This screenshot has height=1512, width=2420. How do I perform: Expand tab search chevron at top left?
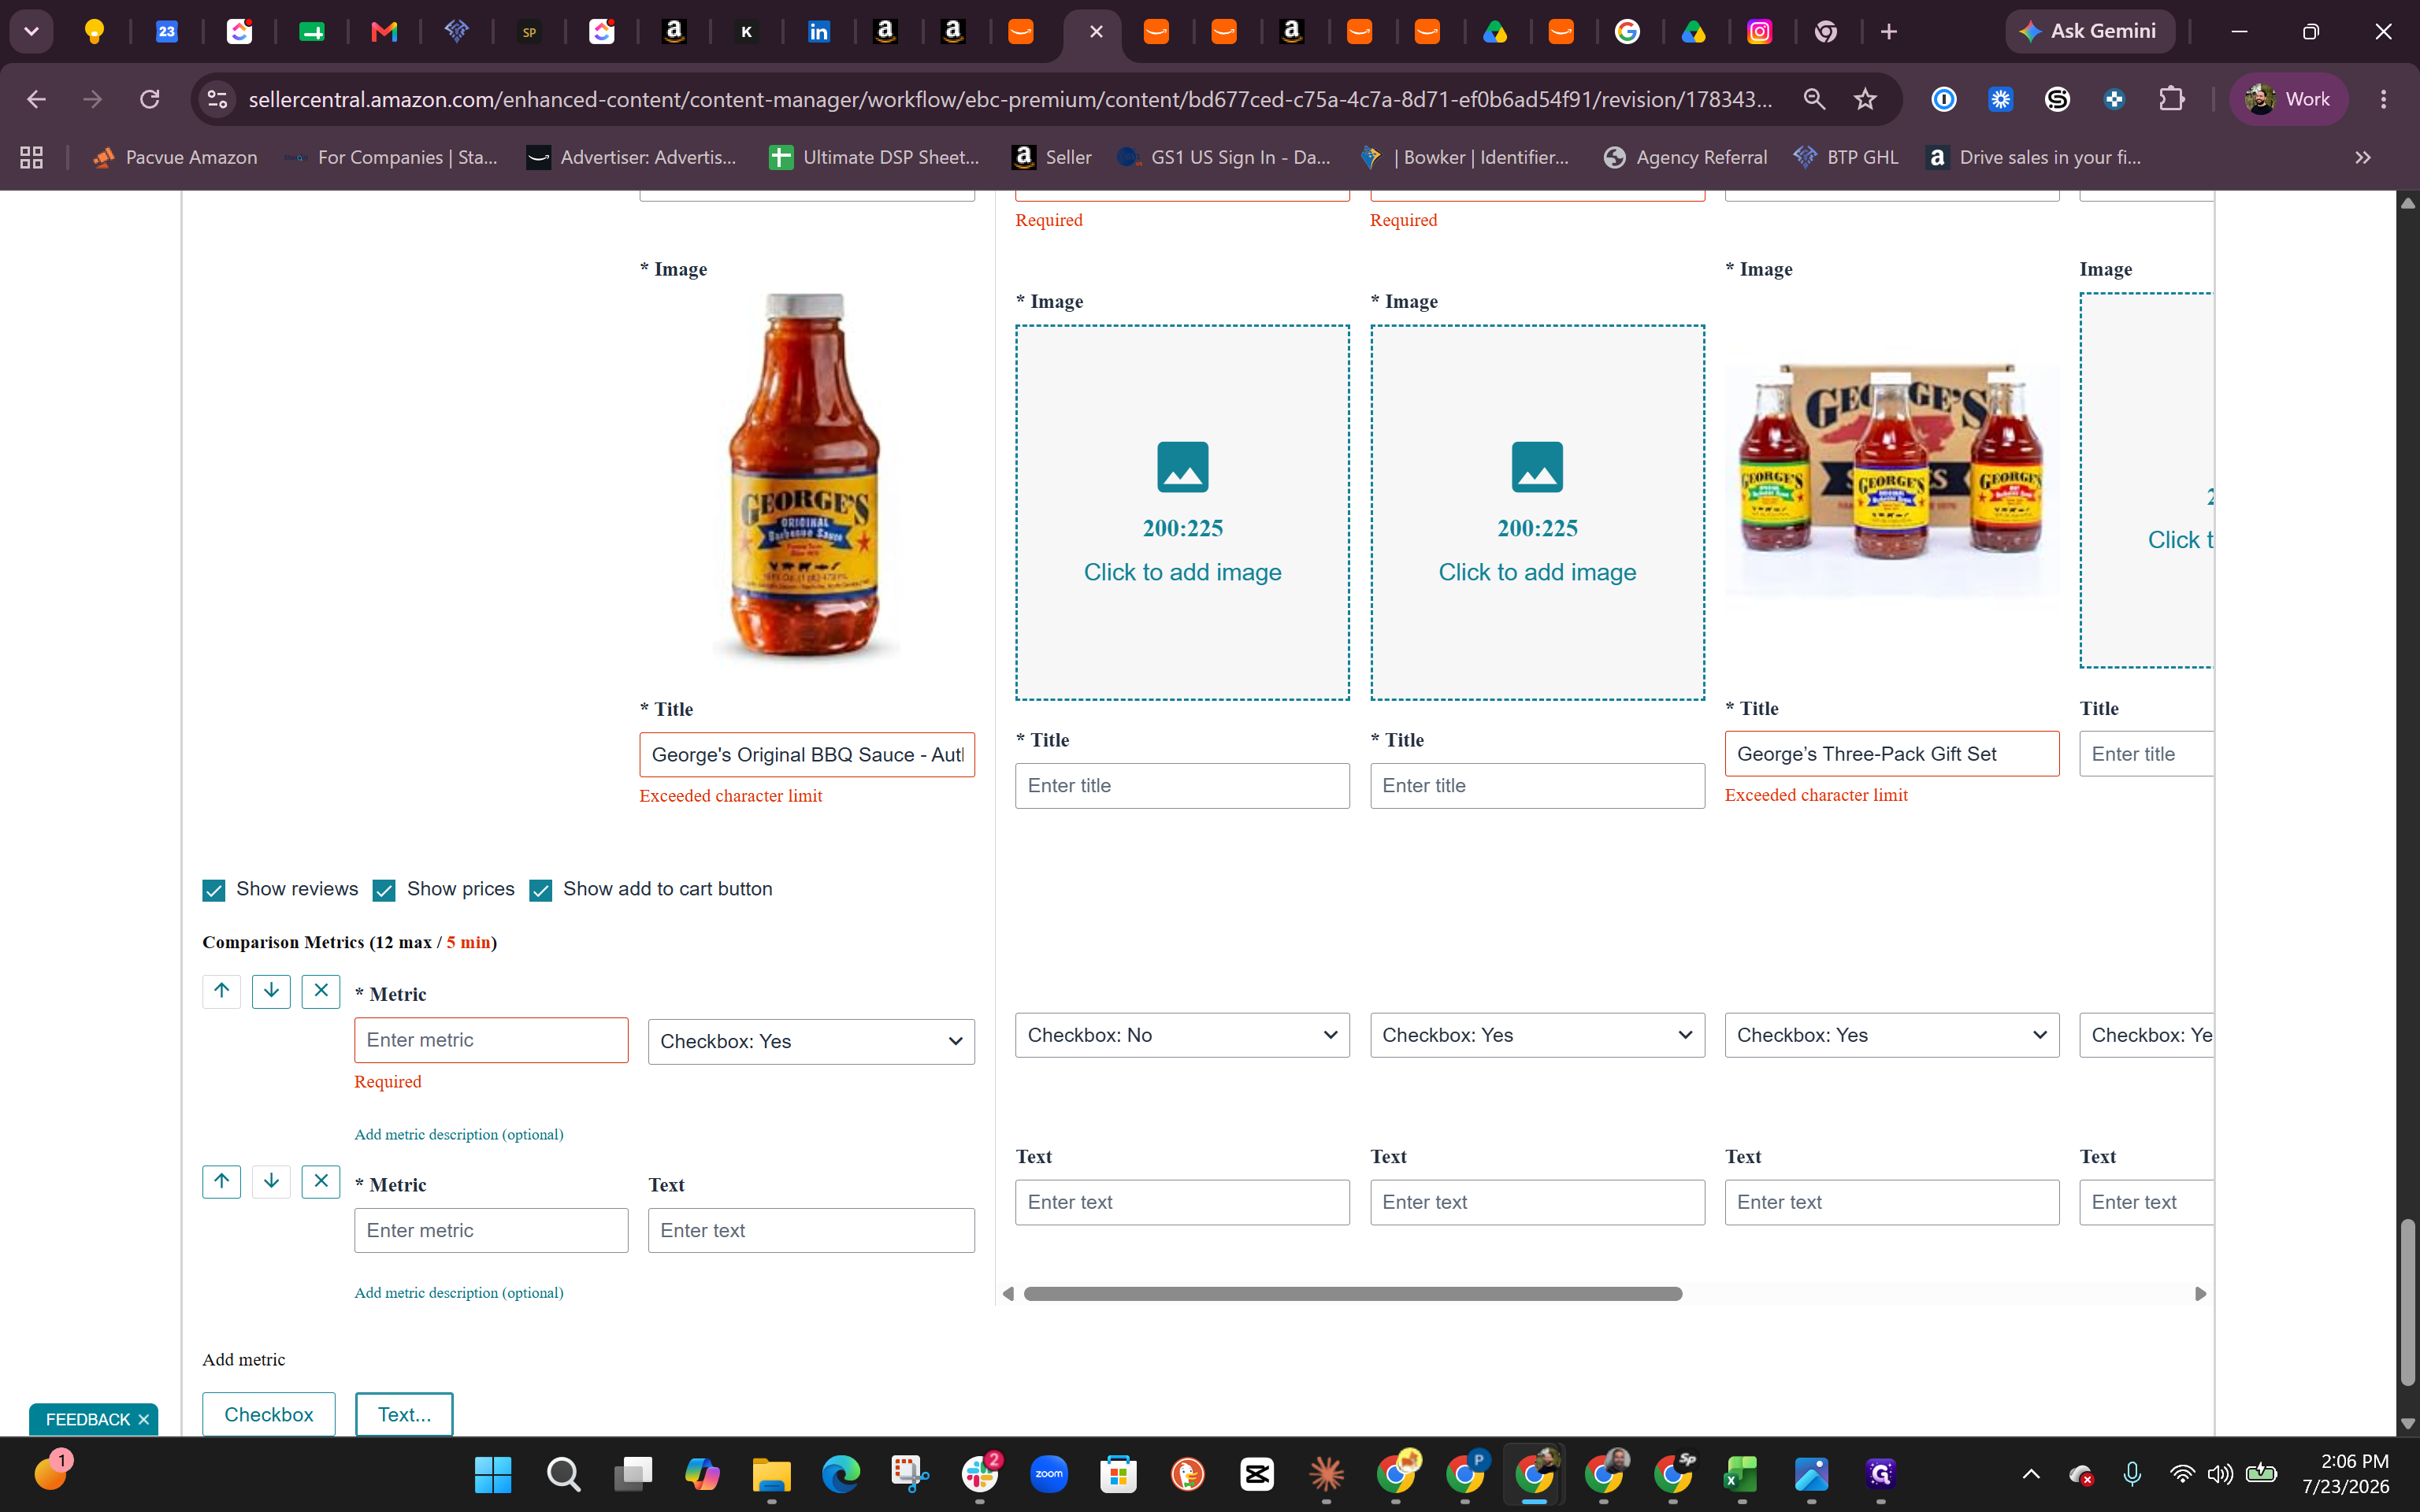point(32,32)
